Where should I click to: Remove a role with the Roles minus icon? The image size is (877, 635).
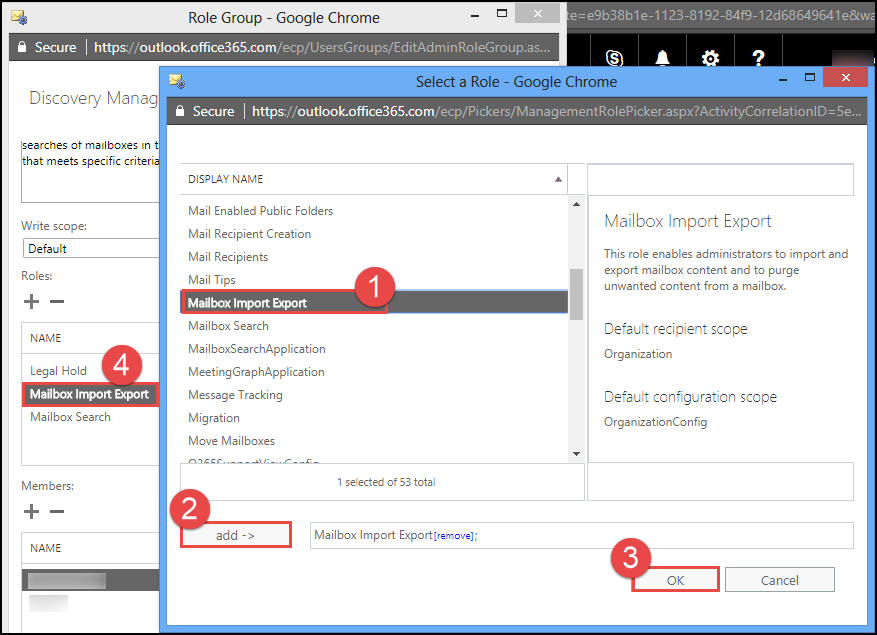[x=56, y=302]
